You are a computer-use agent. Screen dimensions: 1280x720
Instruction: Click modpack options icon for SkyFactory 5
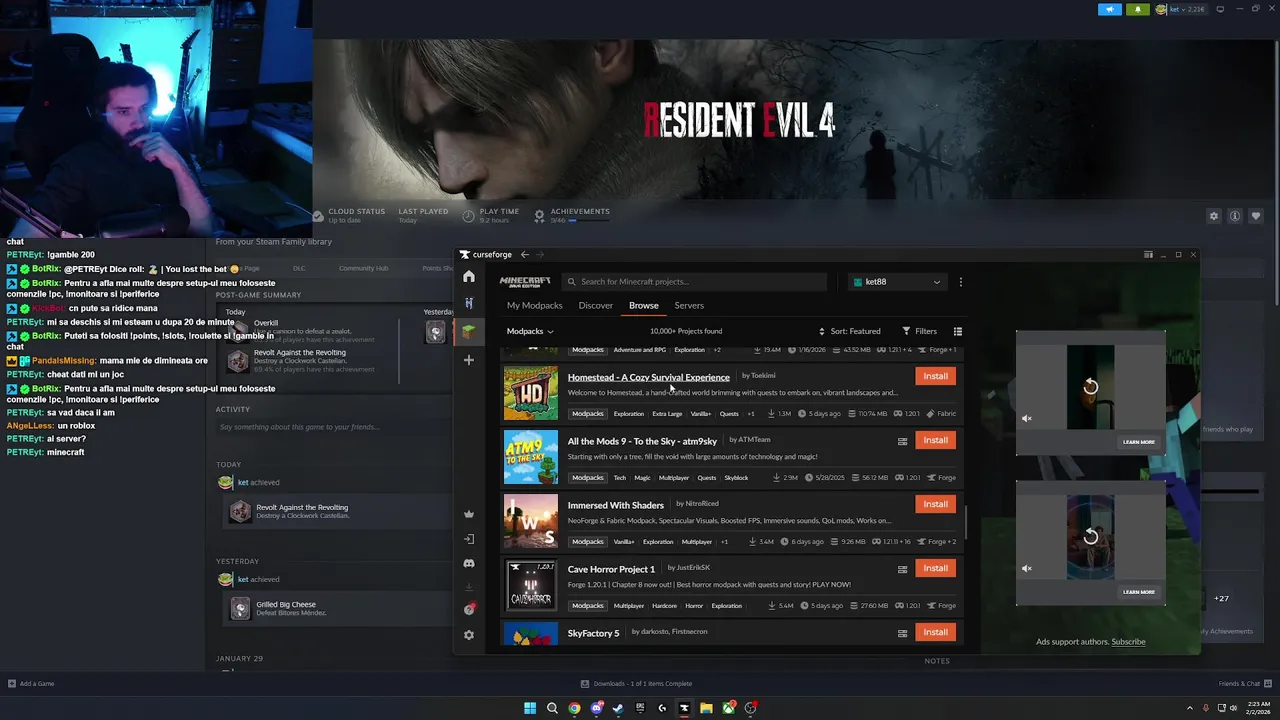click(x=902, y=633)
